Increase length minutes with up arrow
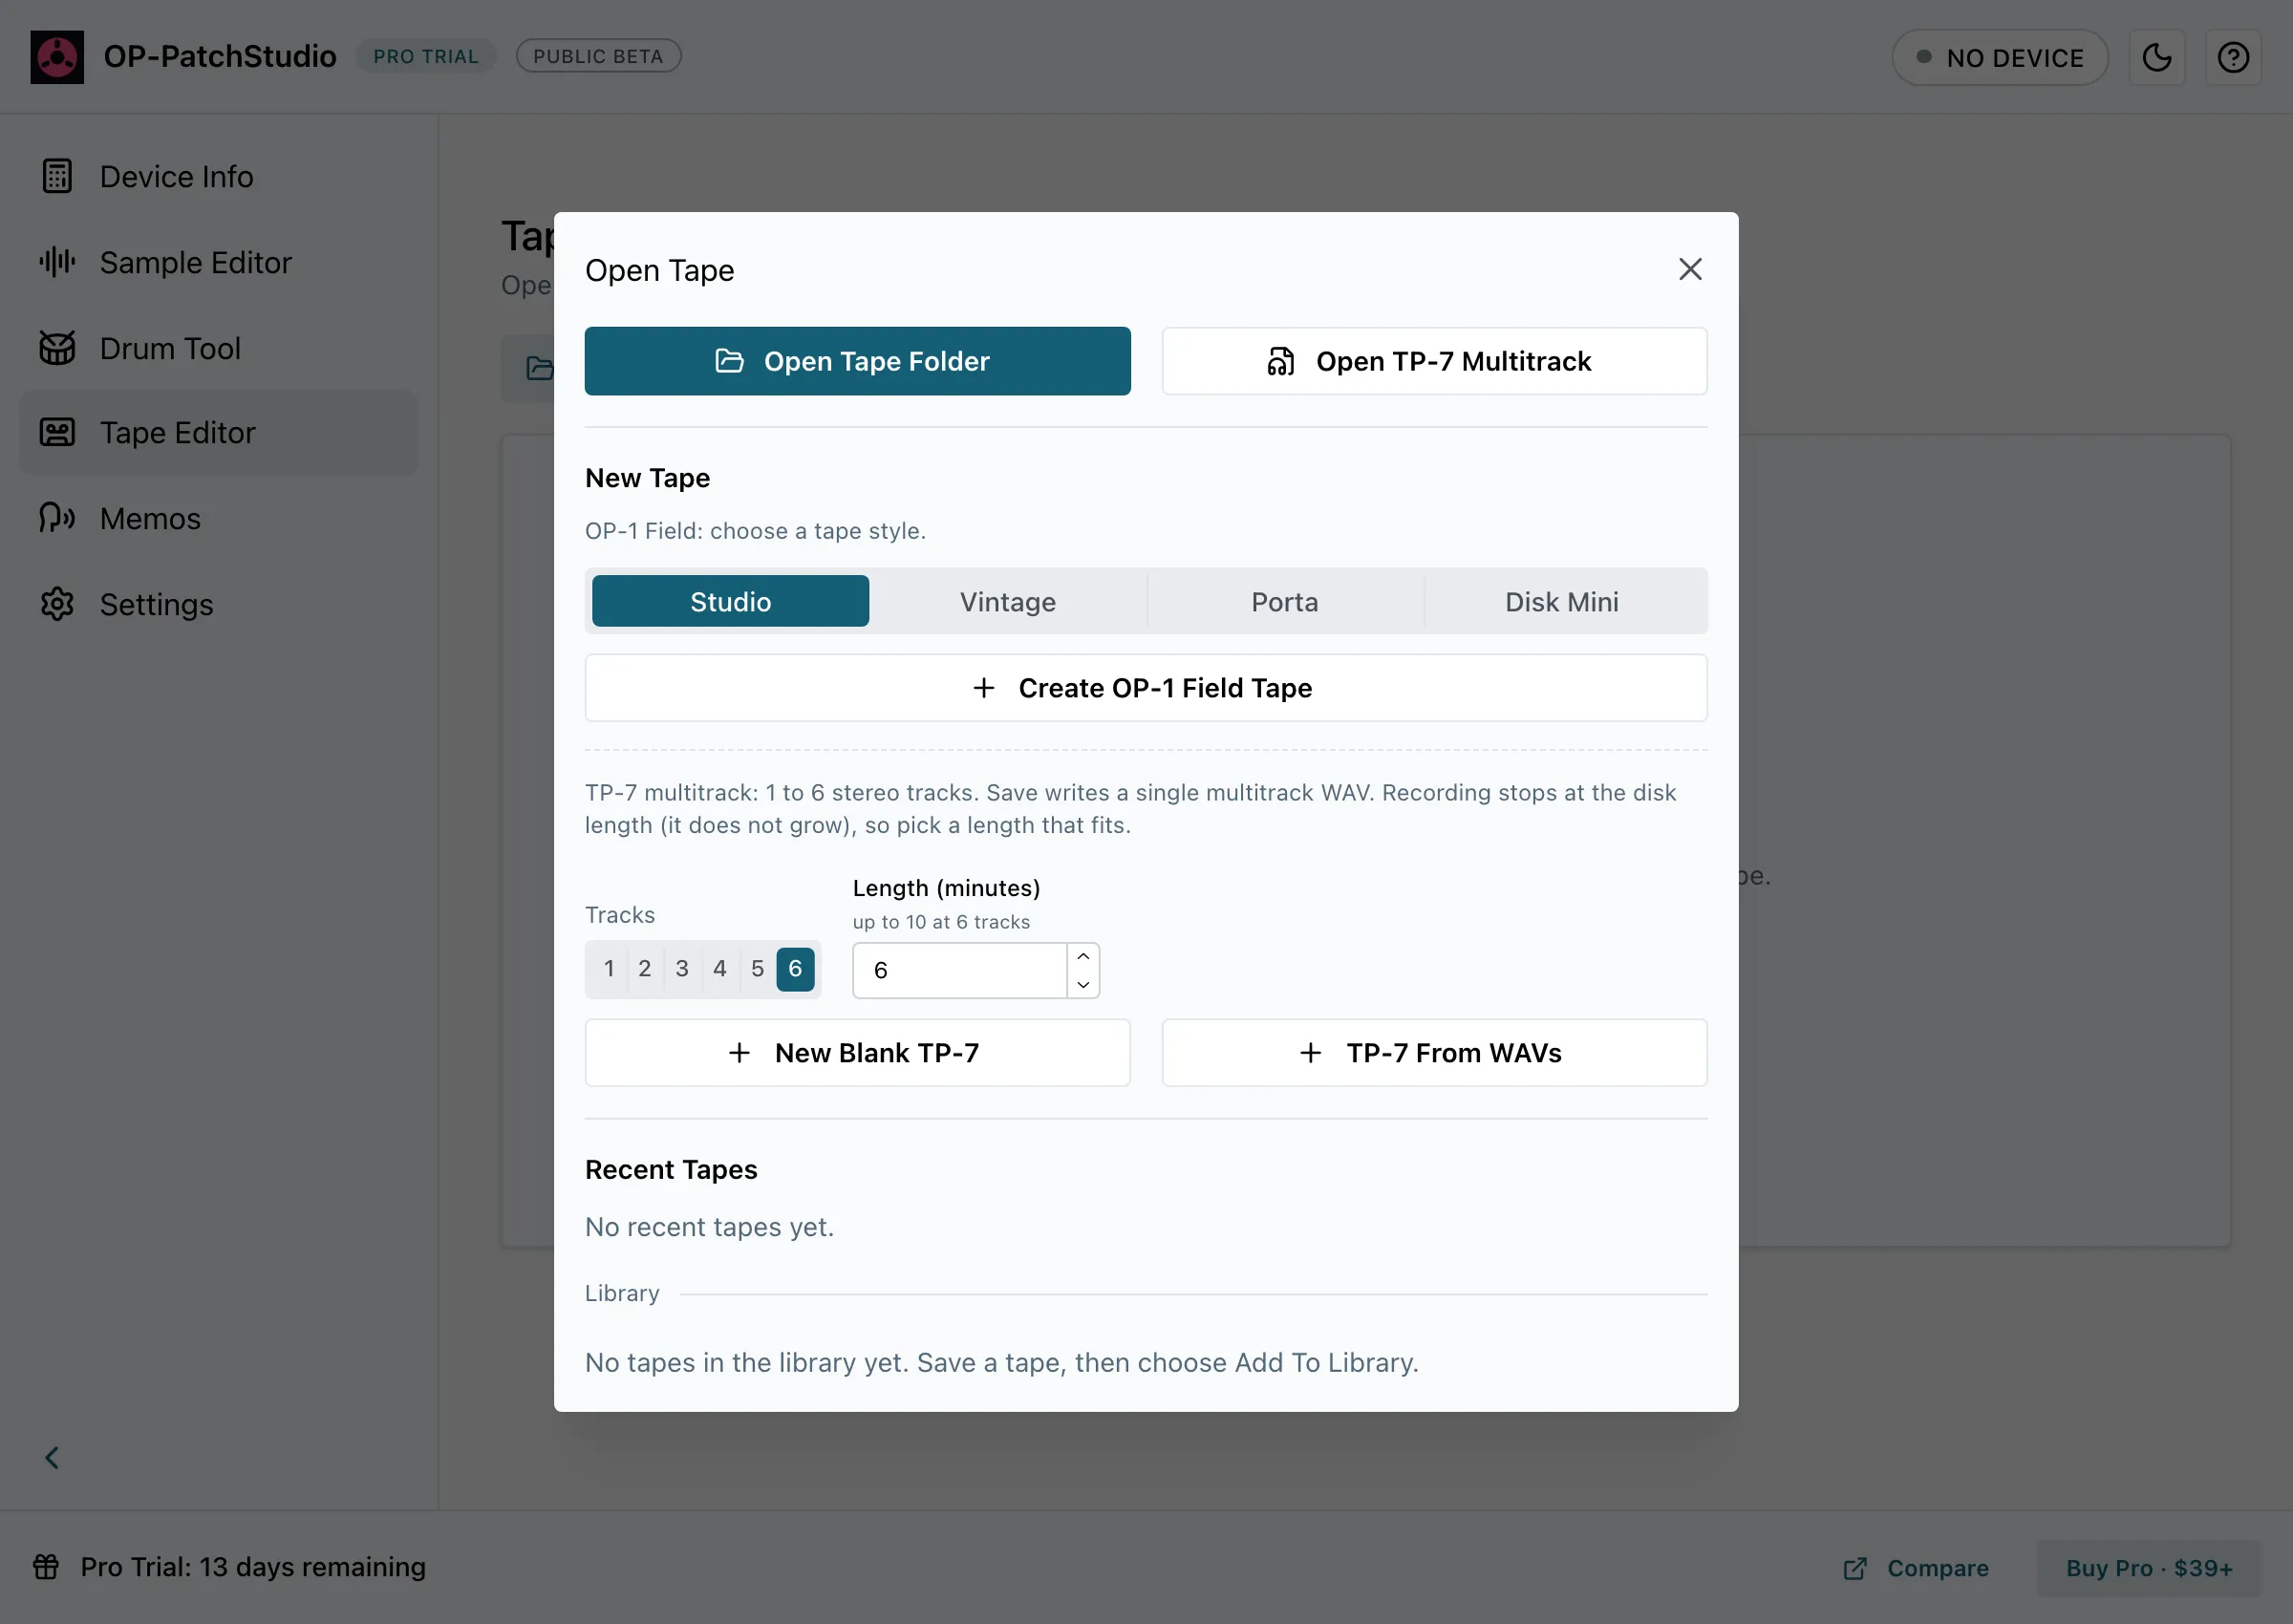 pyautogui.click(x=1083, y=957)
